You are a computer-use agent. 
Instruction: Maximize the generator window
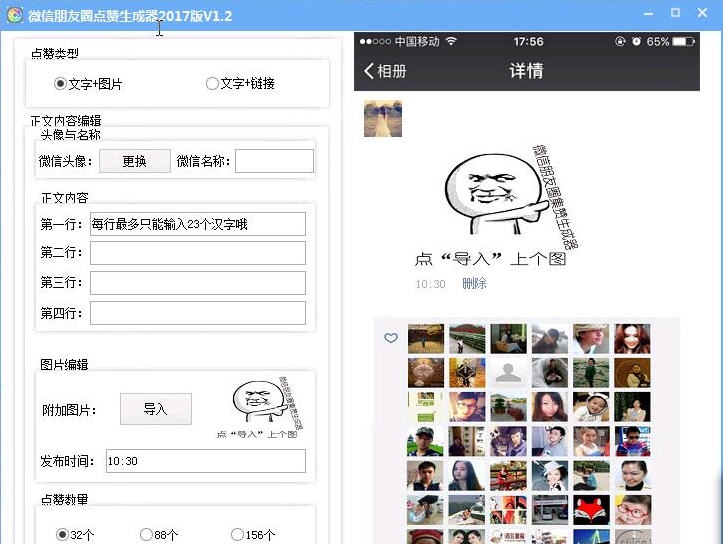pyautogui.click(x=675, y=13)
